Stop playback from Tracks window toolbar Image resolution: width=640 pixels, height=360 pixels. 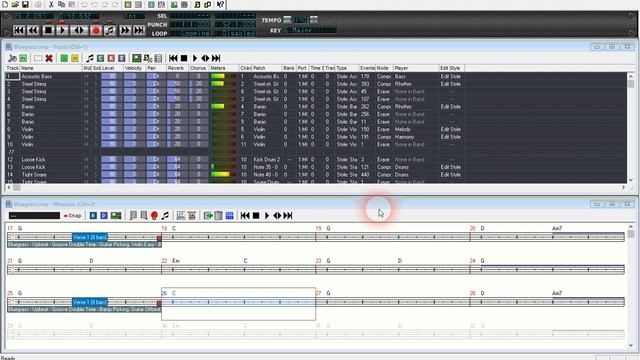pyautogui.click(x=184, y=58)
